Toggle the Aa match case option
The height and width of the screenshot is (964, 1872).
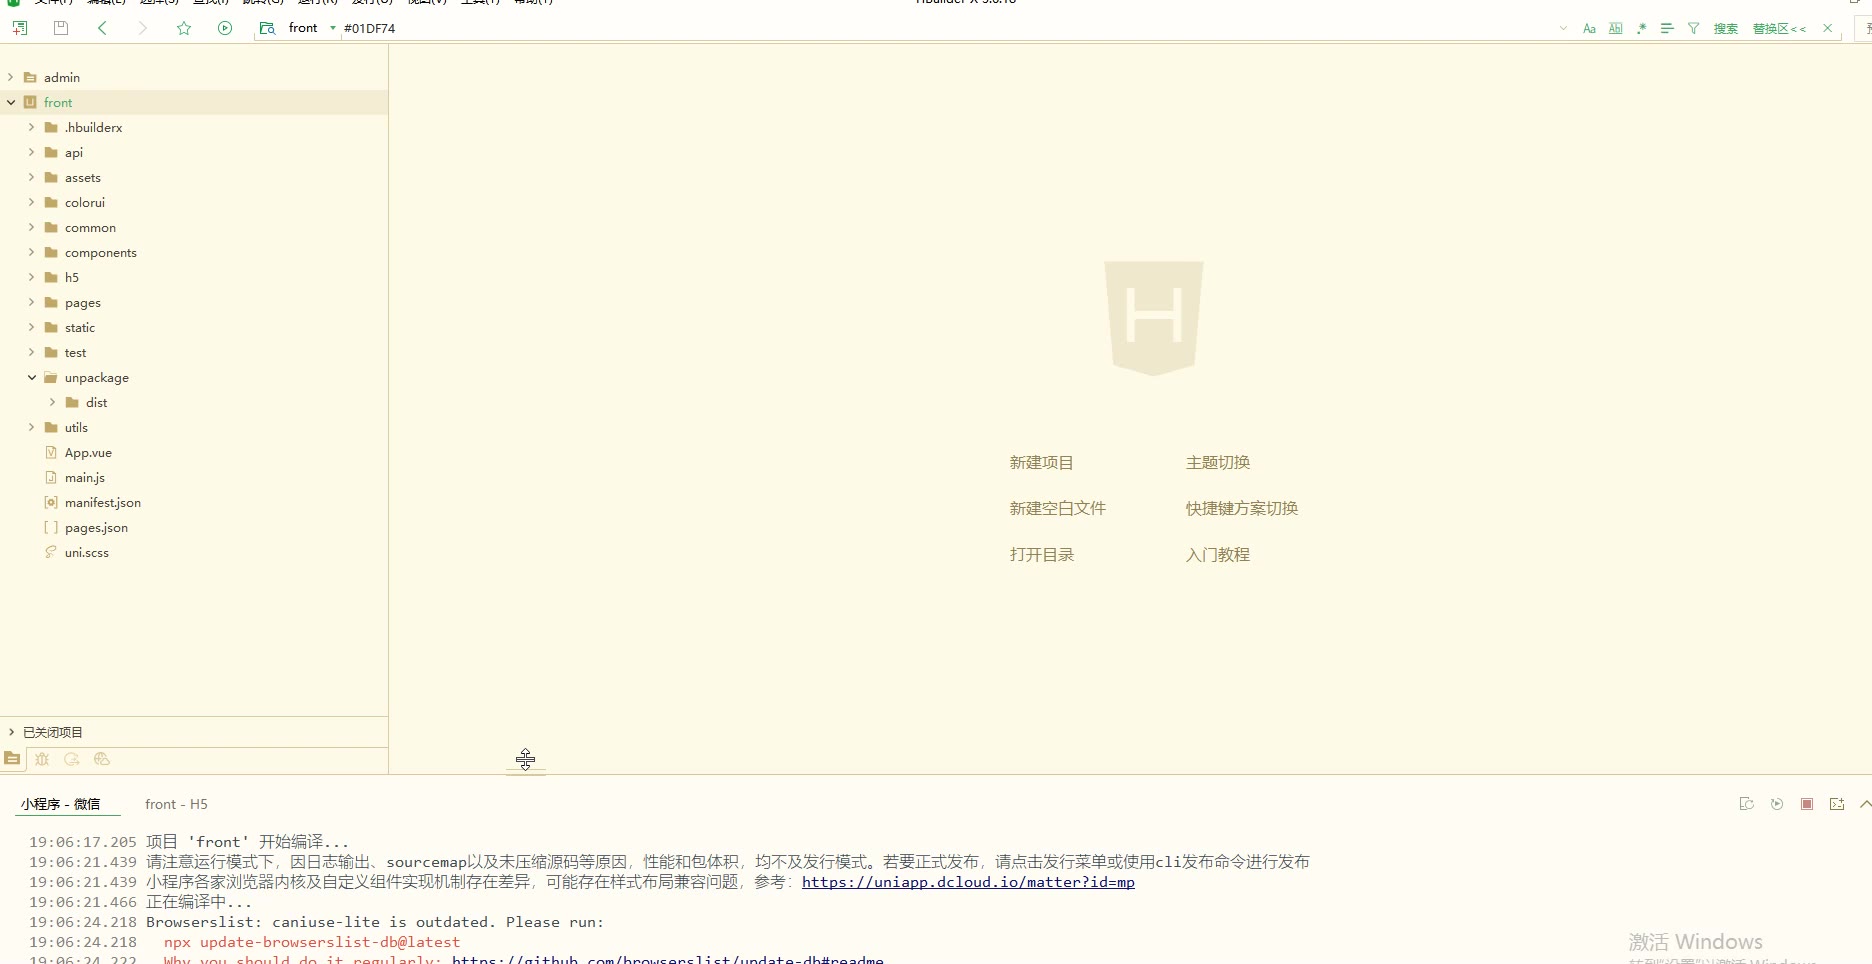pyautogui.click(x=1589, y=28)
